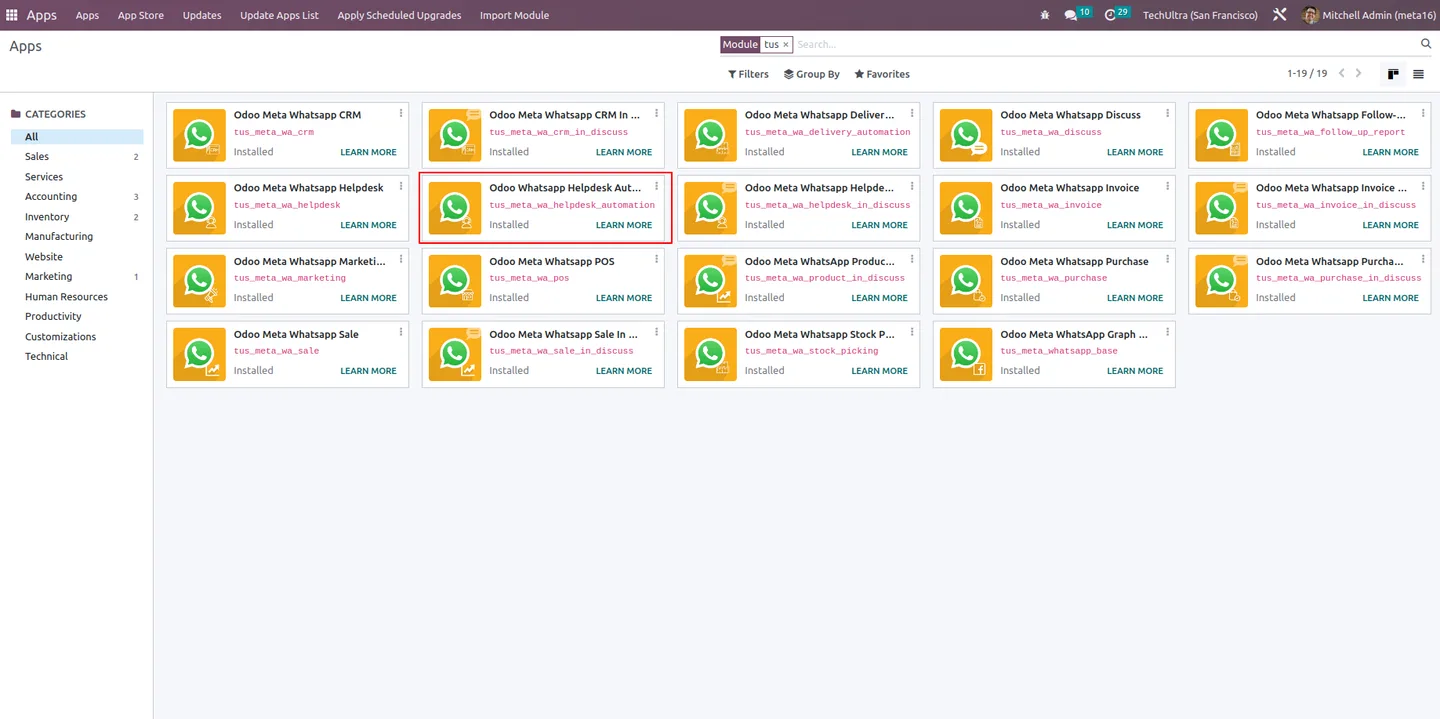Open the Apps menu item
Screen dimensions: 1440x719
(87, 15)
